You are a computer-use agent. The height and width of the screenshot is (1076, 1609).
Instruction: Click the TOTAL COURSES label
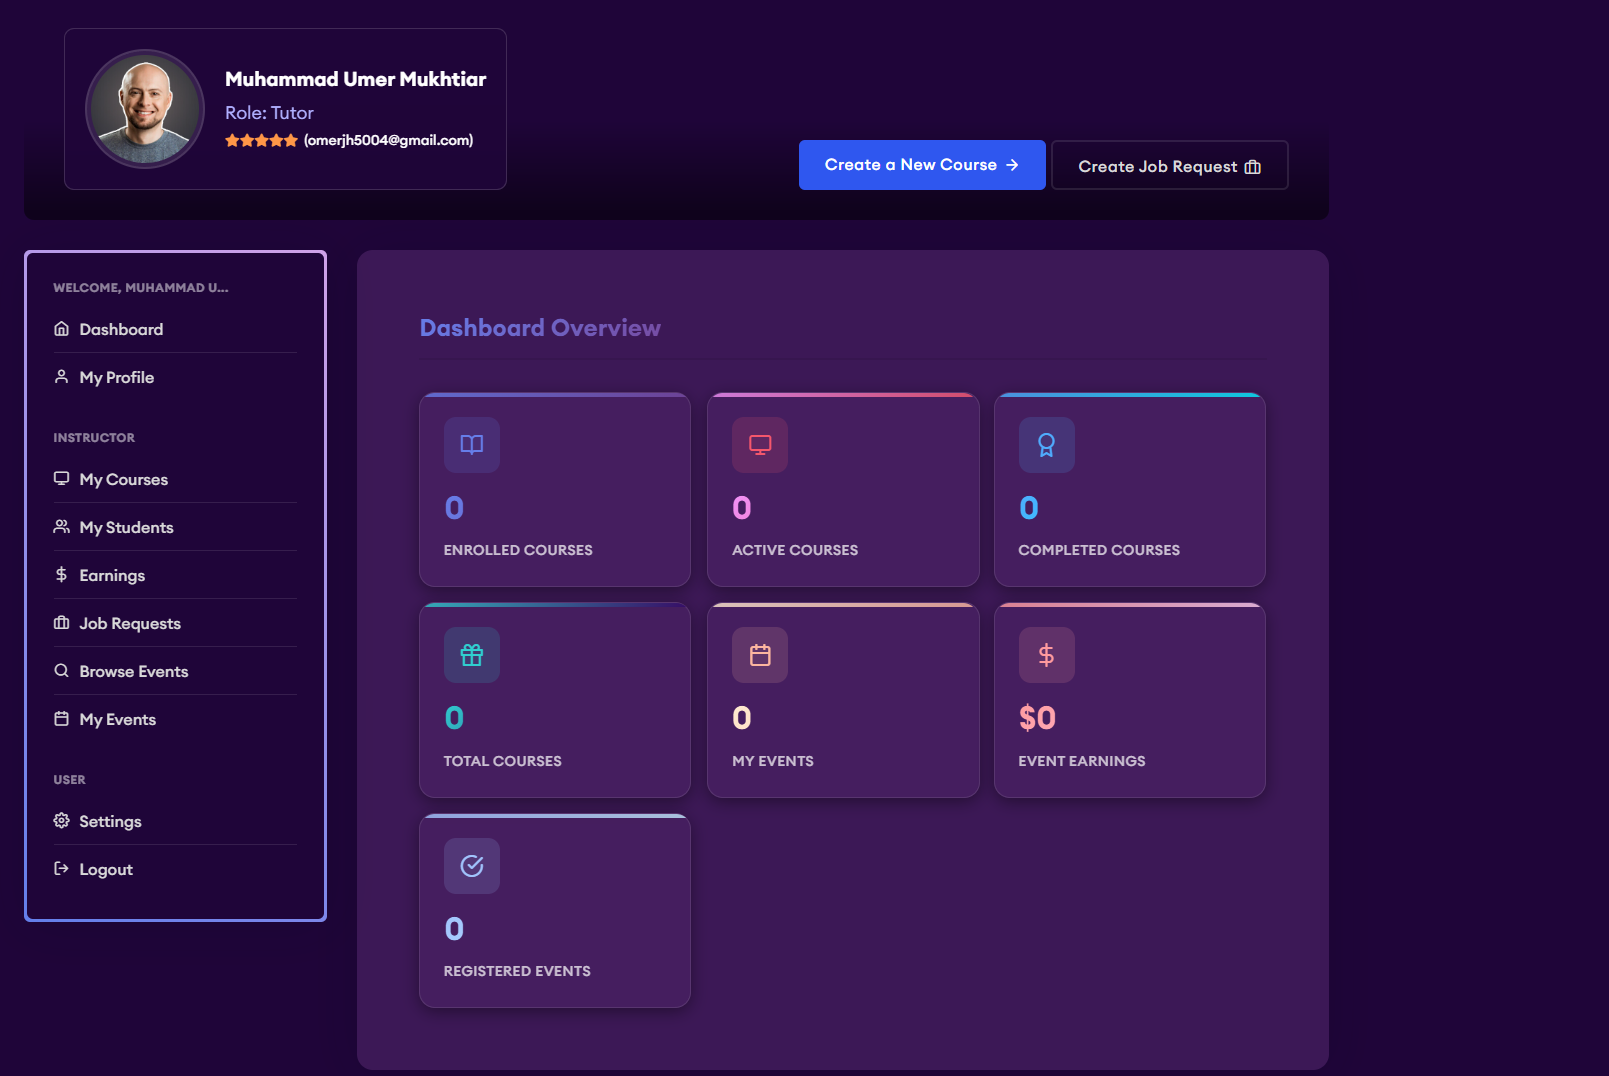(x=502, y=761)
